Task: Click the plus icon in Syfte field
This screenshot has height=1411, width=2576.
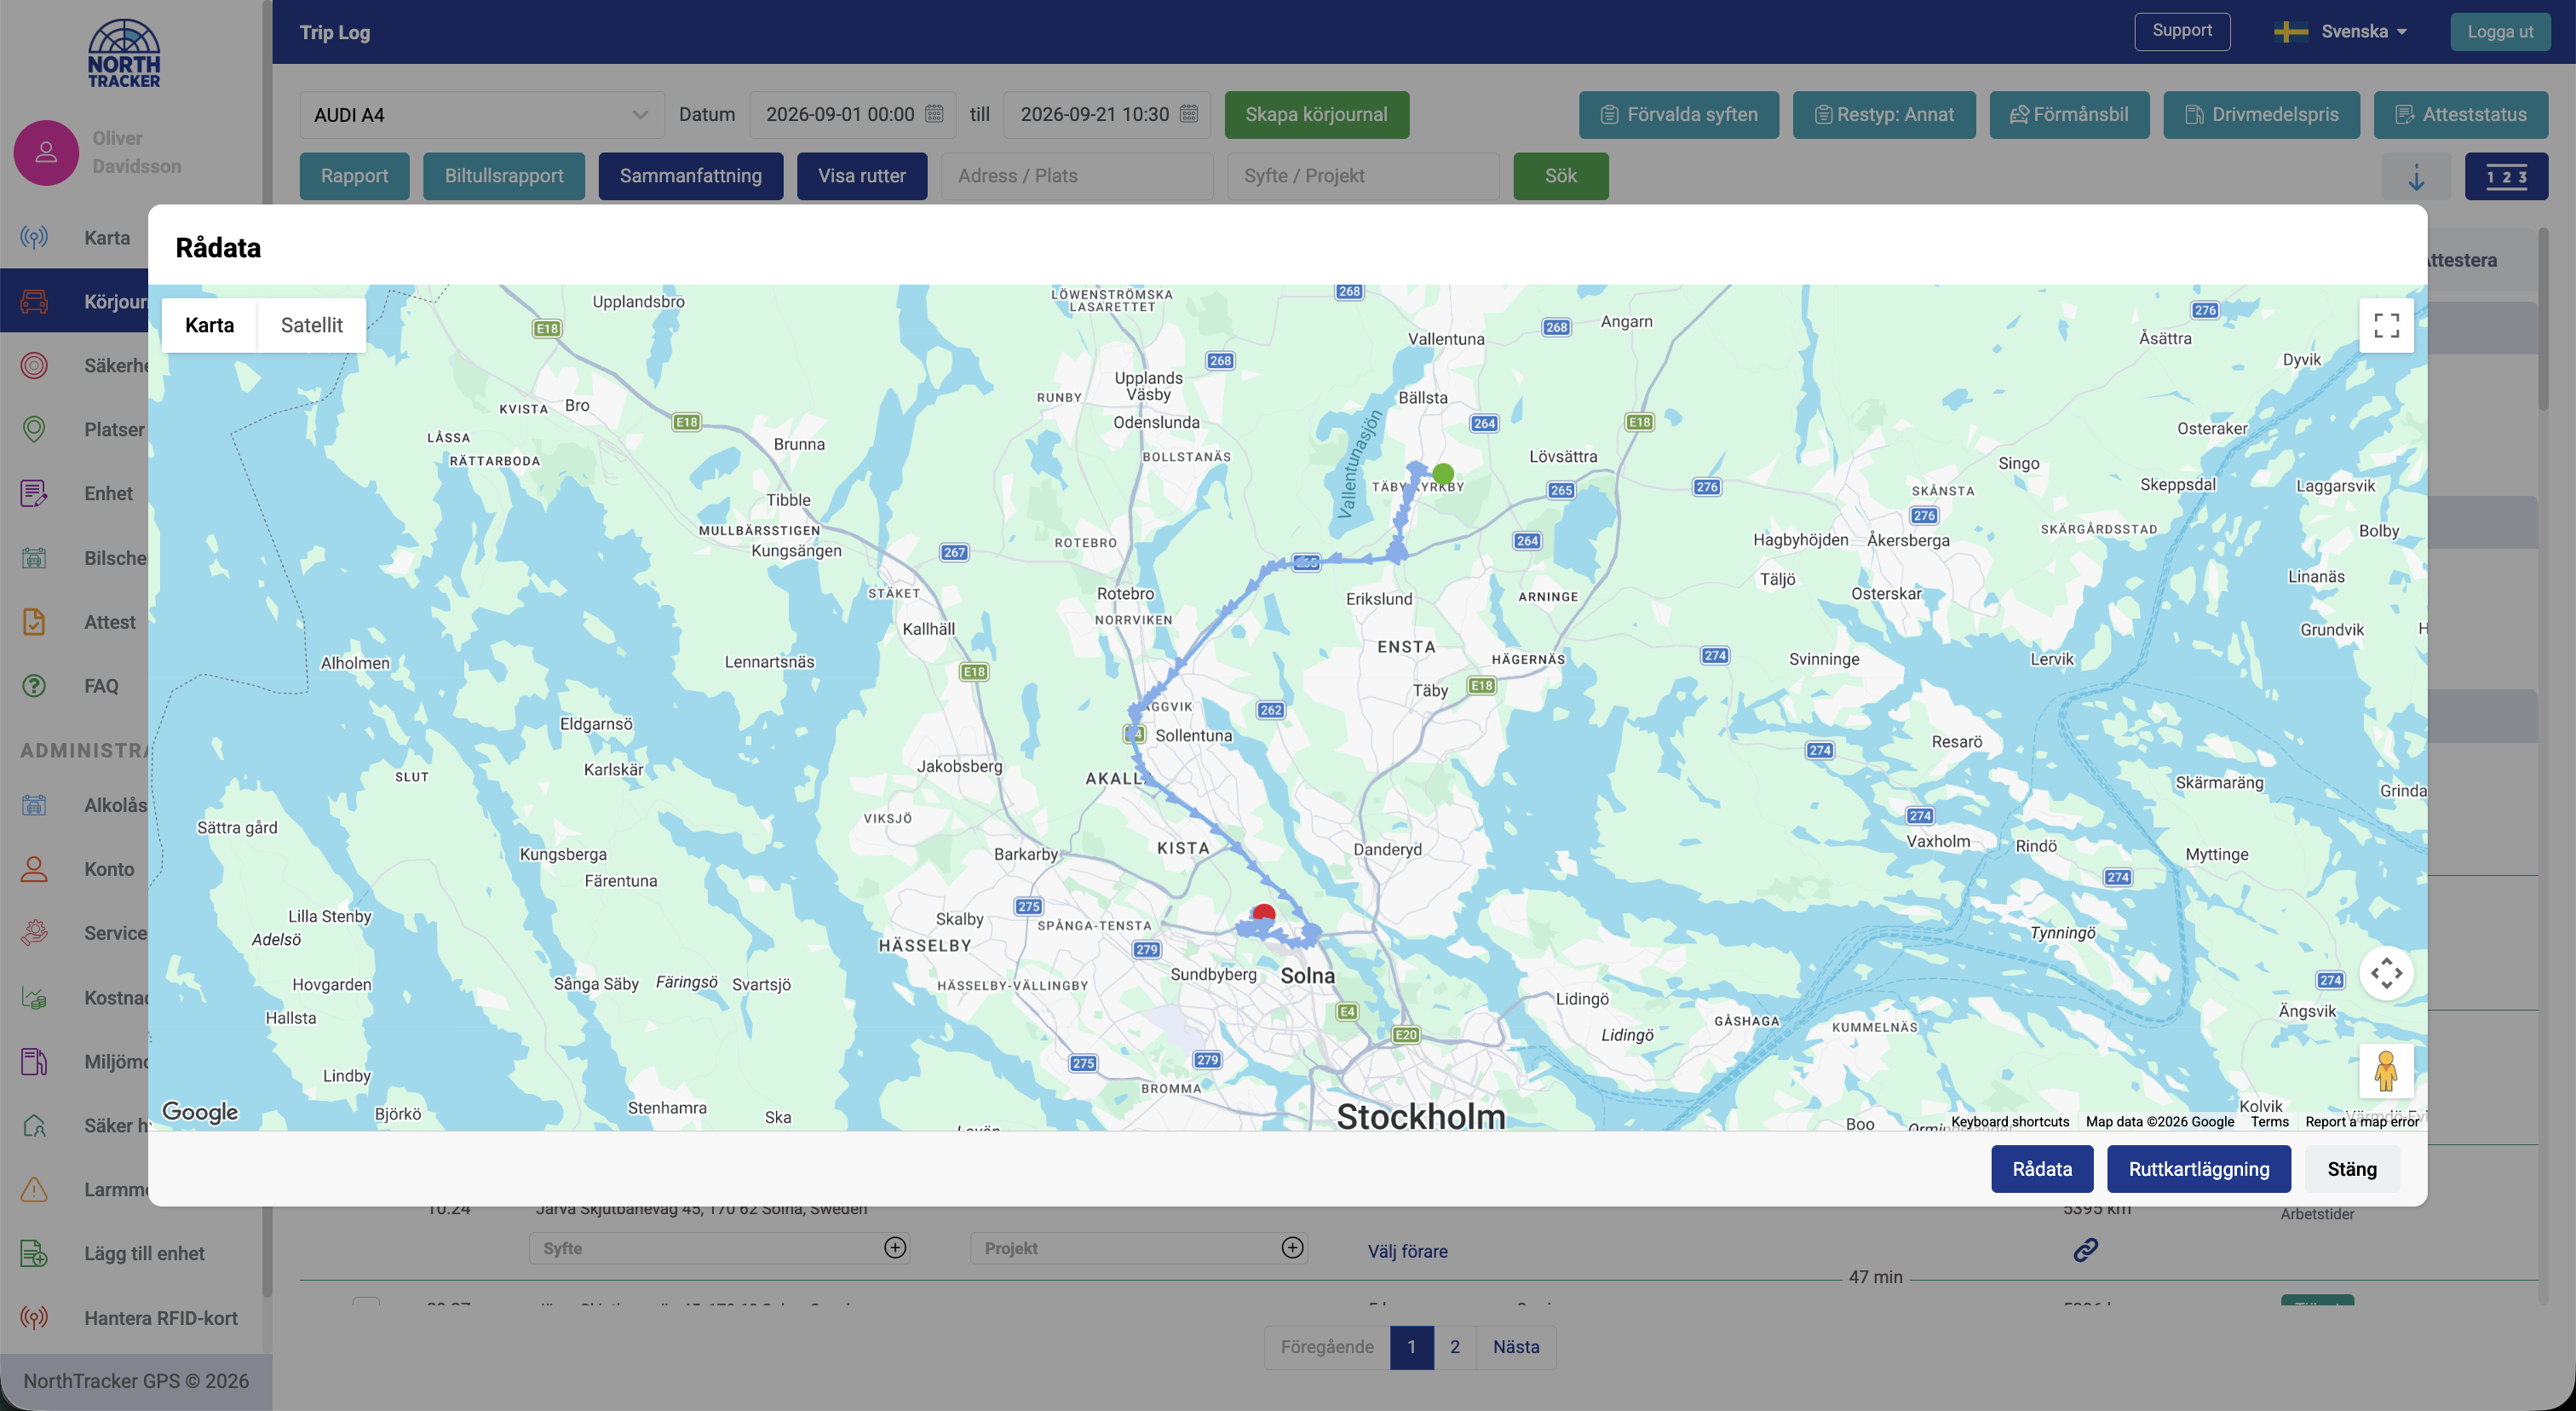Action: [x=895, y=1248]
